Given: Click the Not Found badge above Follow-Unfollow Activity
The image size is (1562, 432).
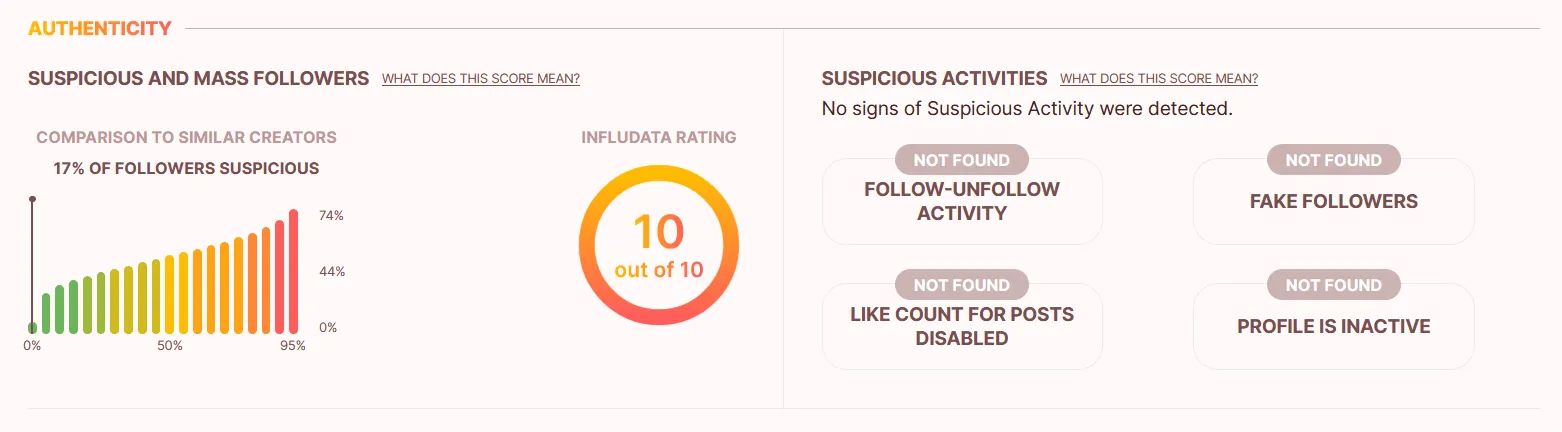Looking at the screenshot, I should (961, 160).
